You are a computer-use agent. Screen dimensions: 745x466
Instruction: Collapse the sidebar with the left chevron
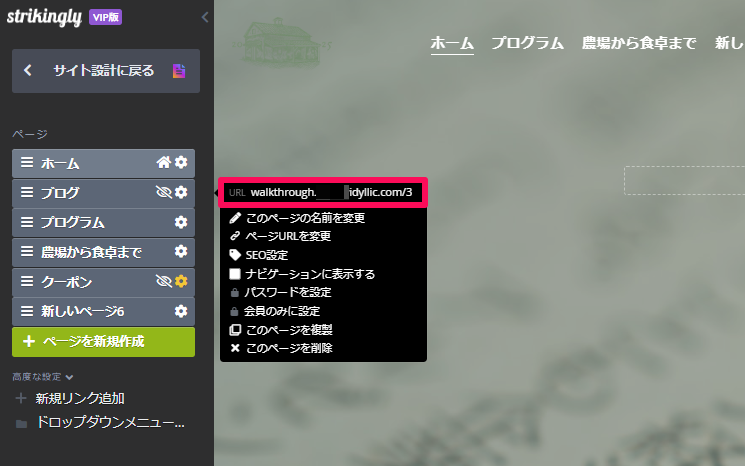pyautogui.click(x=205, y=18)
